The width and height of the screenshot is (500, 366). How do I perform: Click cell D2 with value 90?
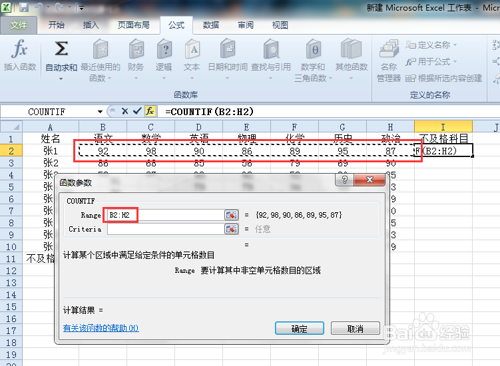199,151
